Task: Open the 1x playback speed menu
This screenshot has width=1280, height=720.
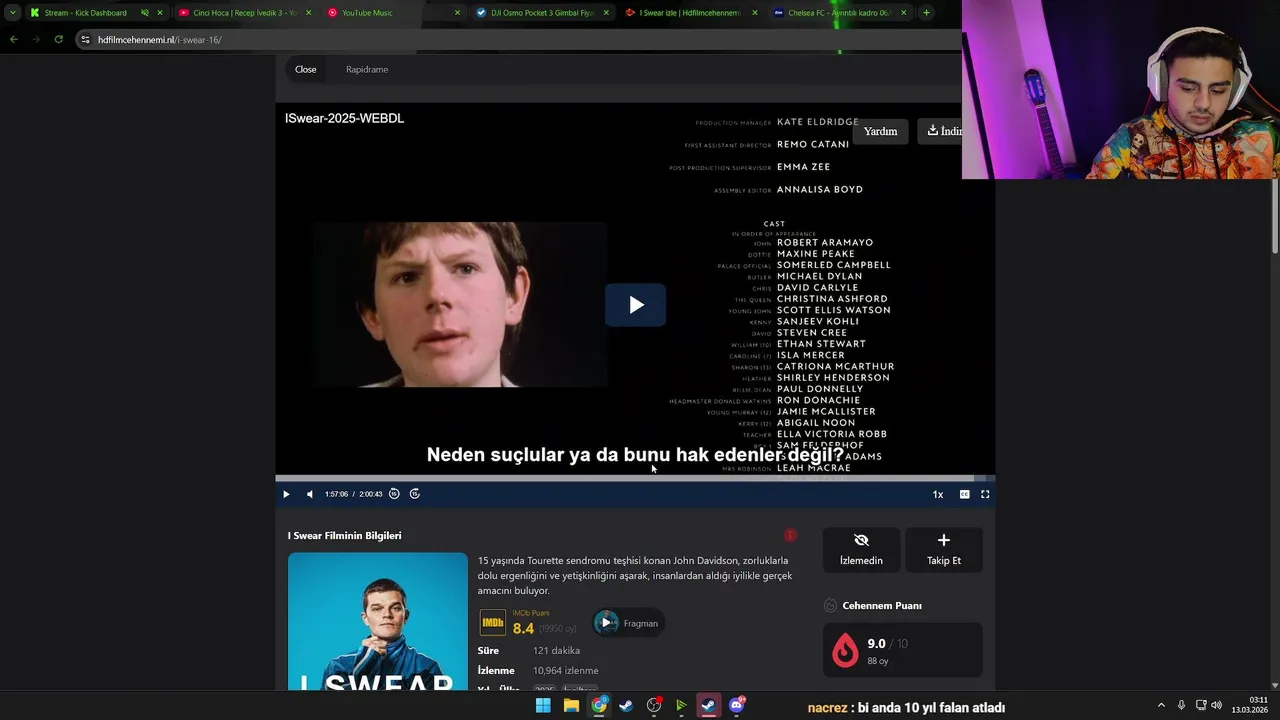Action: click(x=938, y=494)
